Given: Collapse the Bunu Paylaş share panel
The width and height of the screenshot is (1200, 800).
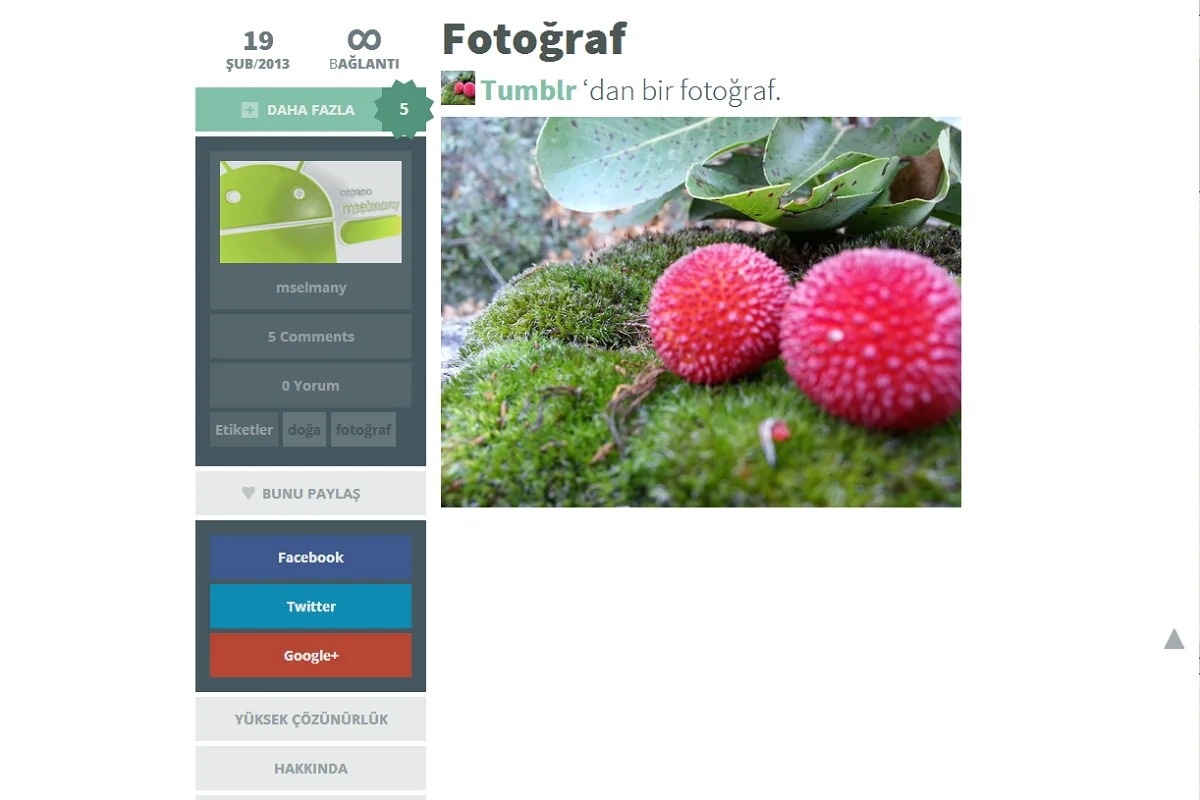Looking at the screenshot, I should 310,493.
